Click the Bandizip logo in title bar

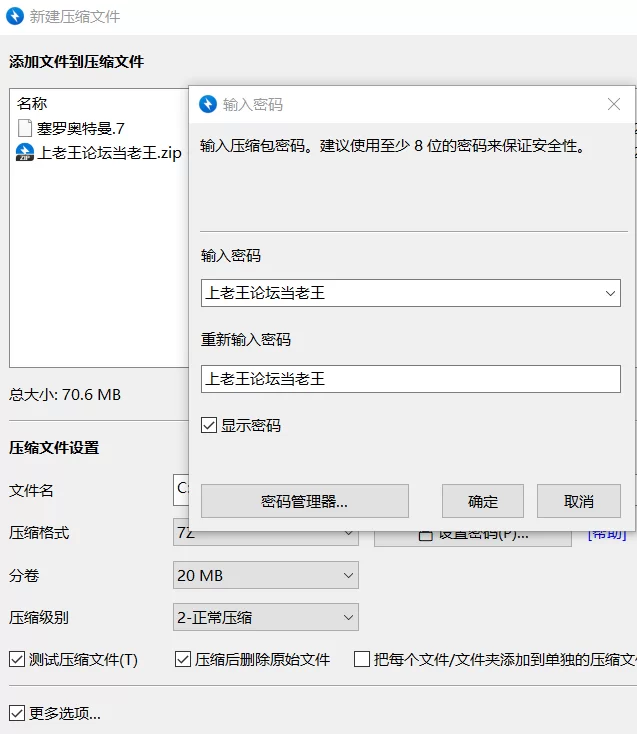coord(15,16)
